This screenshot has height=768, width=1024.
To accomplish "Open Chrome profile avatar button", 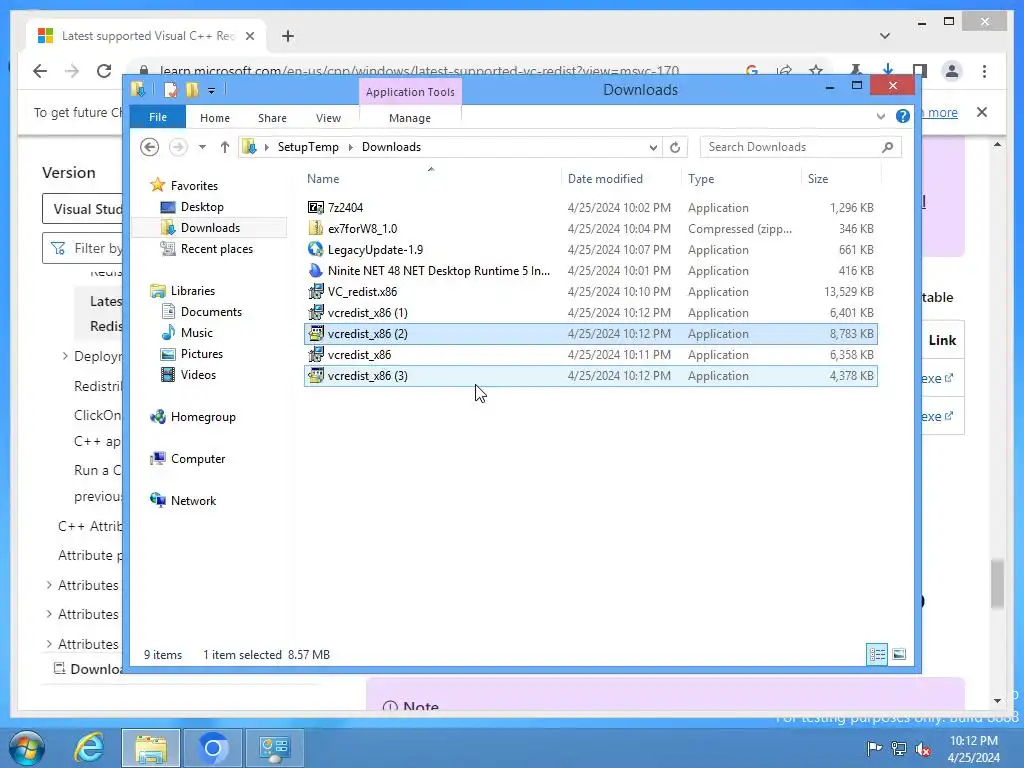I will [x=952, y=71].
